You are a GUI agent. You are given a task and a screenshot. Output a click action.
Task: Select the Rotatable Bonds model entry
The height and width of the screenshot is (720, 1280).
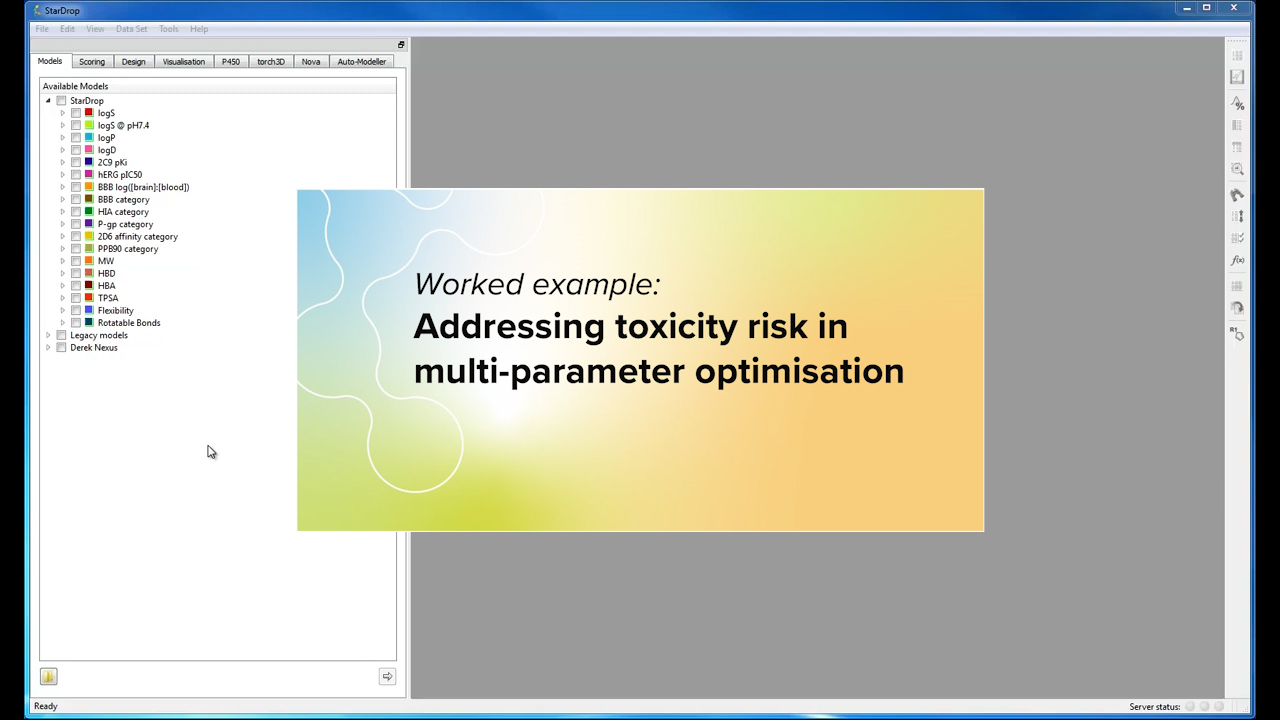click(x=128, y=322)
